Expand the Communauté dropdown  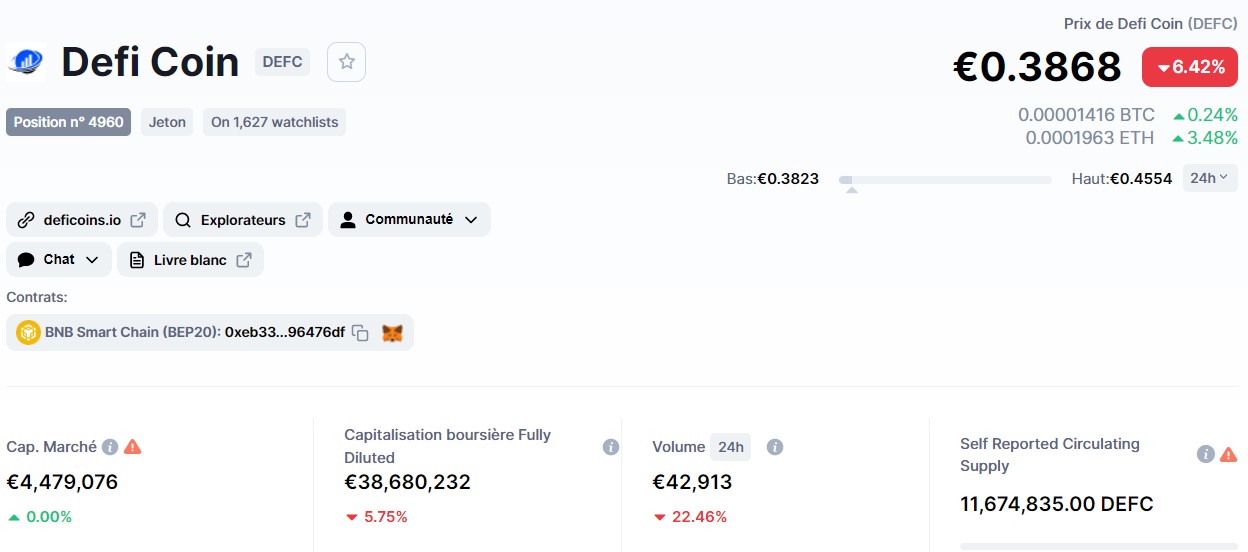[x=409, y=220]
